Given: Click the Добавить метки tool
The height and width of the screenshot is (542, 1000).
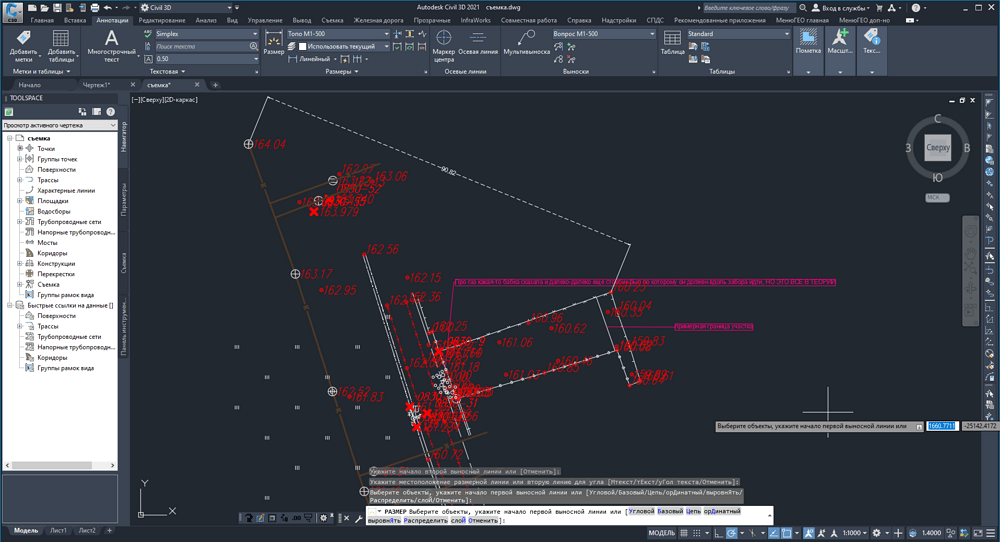Looking at the screenshot, I should coord(24,46).
